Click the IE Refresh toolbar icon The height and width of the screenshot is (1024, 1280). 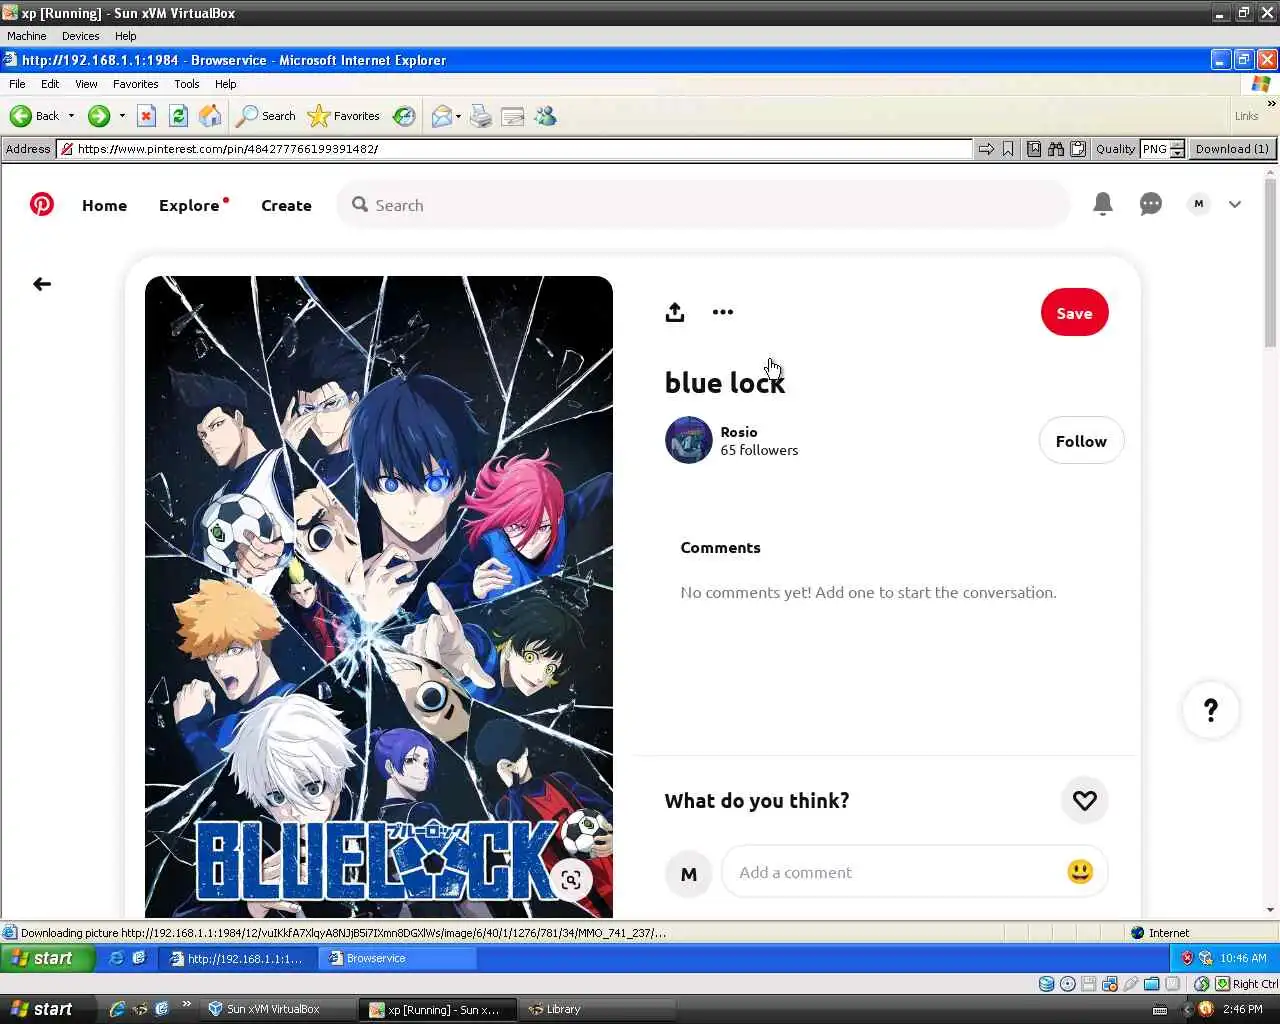pyautogui.click(x=178, y=116)
